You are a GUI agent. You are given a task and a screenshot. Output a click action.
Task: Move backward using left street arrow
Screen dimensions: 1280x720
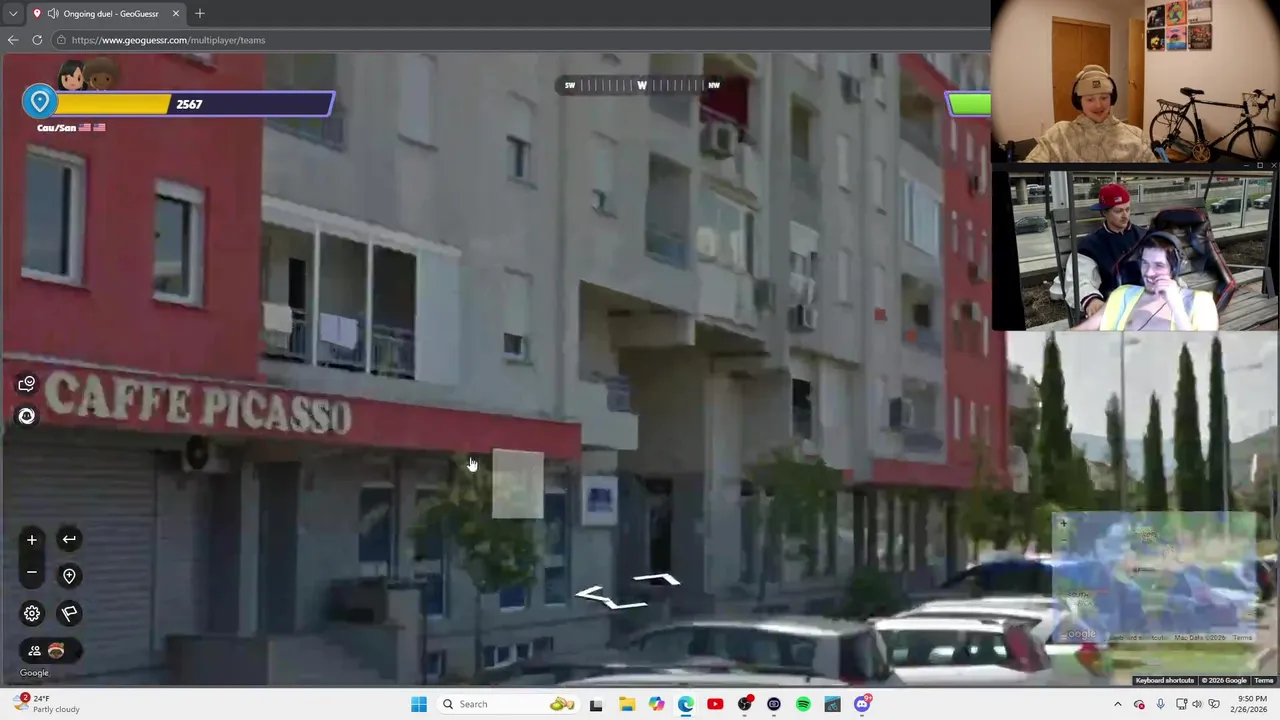(608, 598)
